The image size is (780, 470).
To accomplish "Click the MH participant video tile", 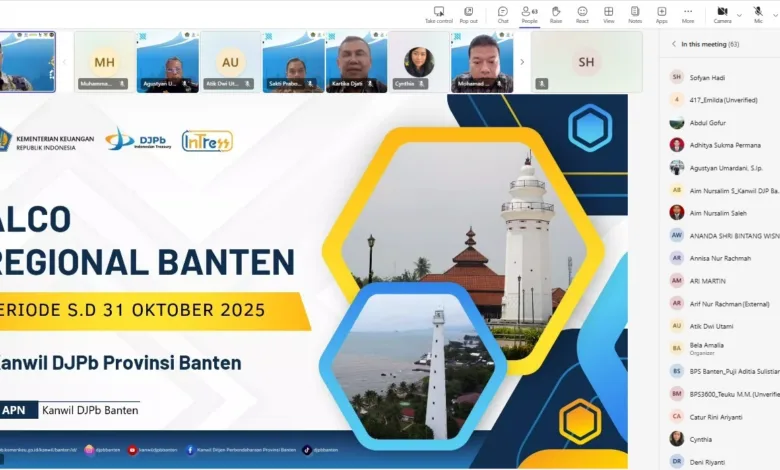I will [x=104, y=61].
